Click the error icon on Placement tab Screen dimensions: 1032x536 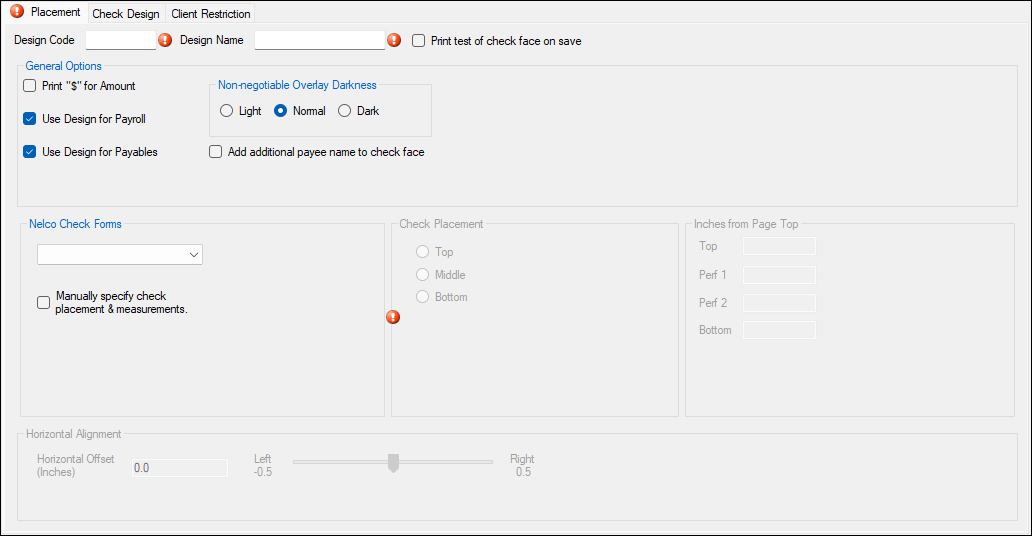pos(17,13)
